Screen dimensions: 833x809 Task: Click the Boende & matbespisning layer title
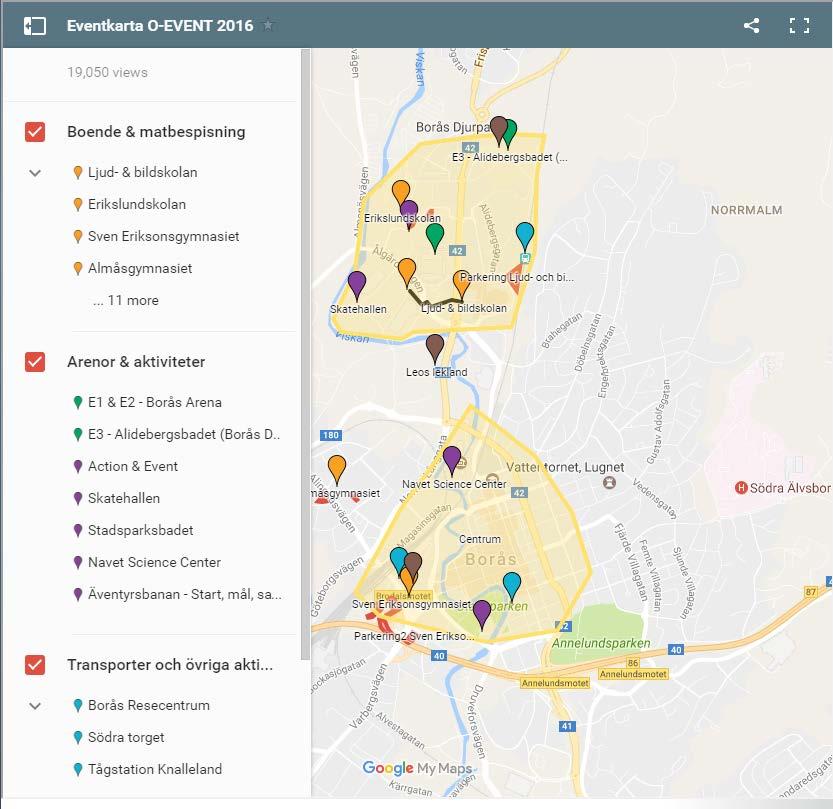pos(156,132)
